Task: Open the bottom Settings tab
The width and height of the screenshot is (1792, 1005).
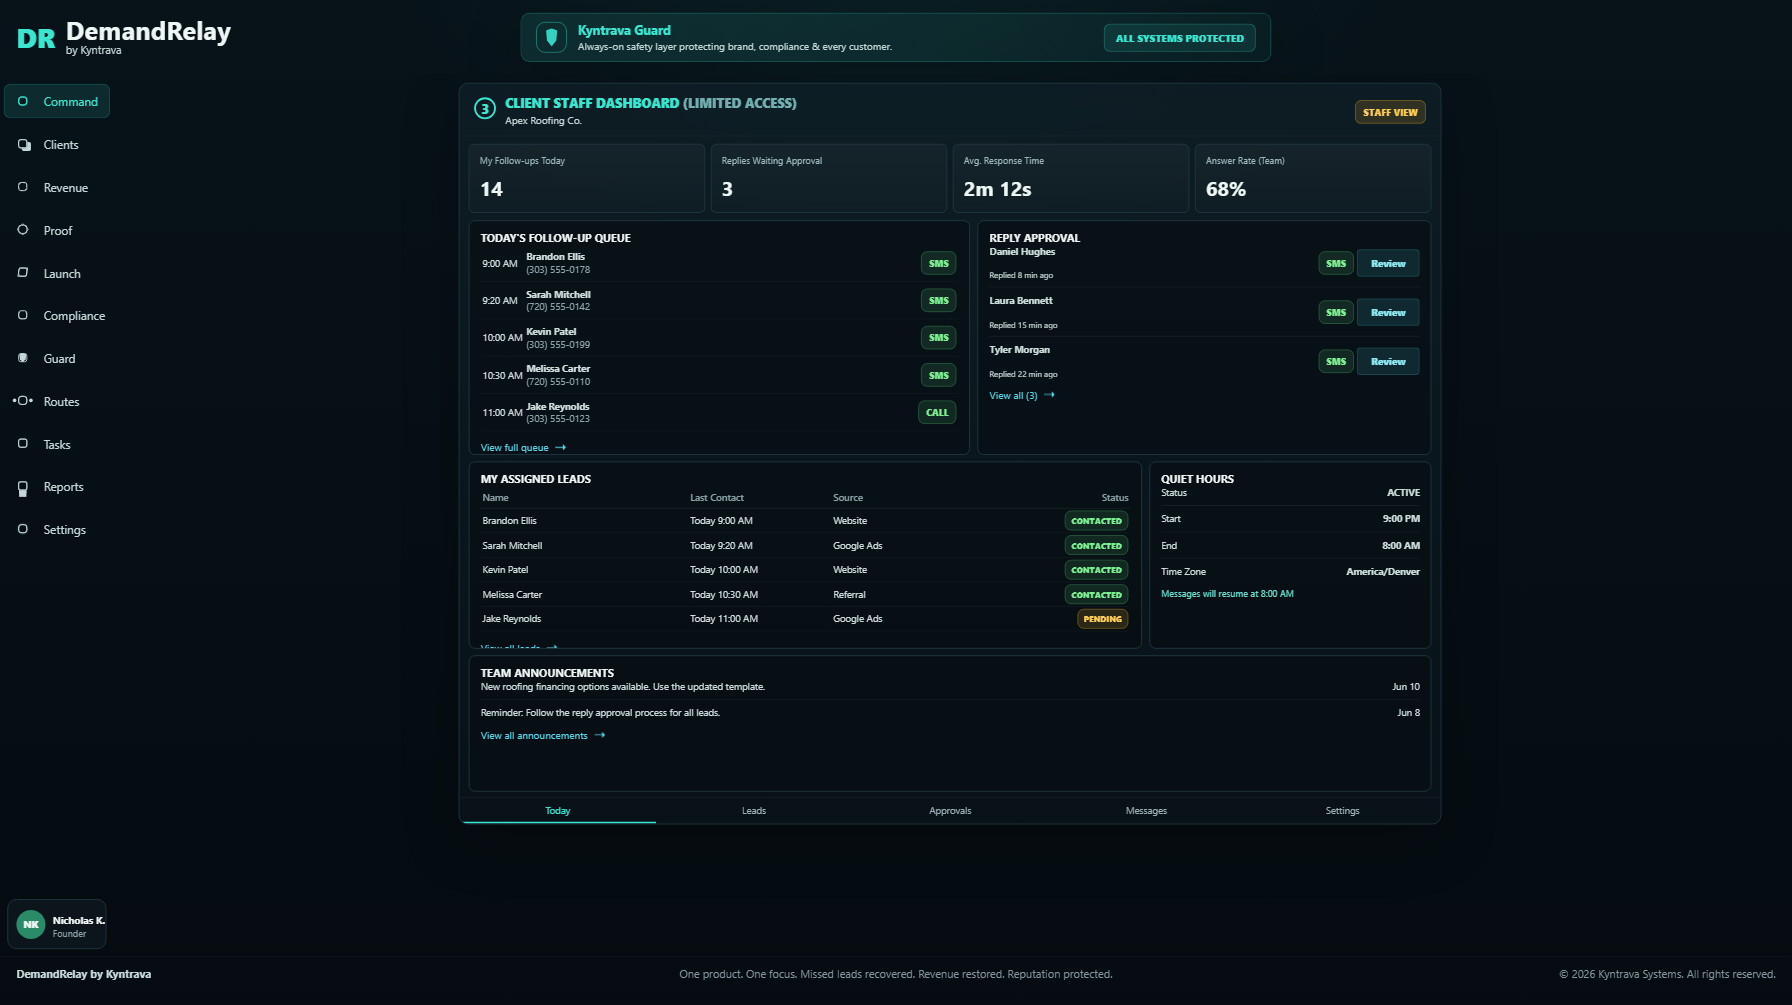Action: coord(1342,811)
